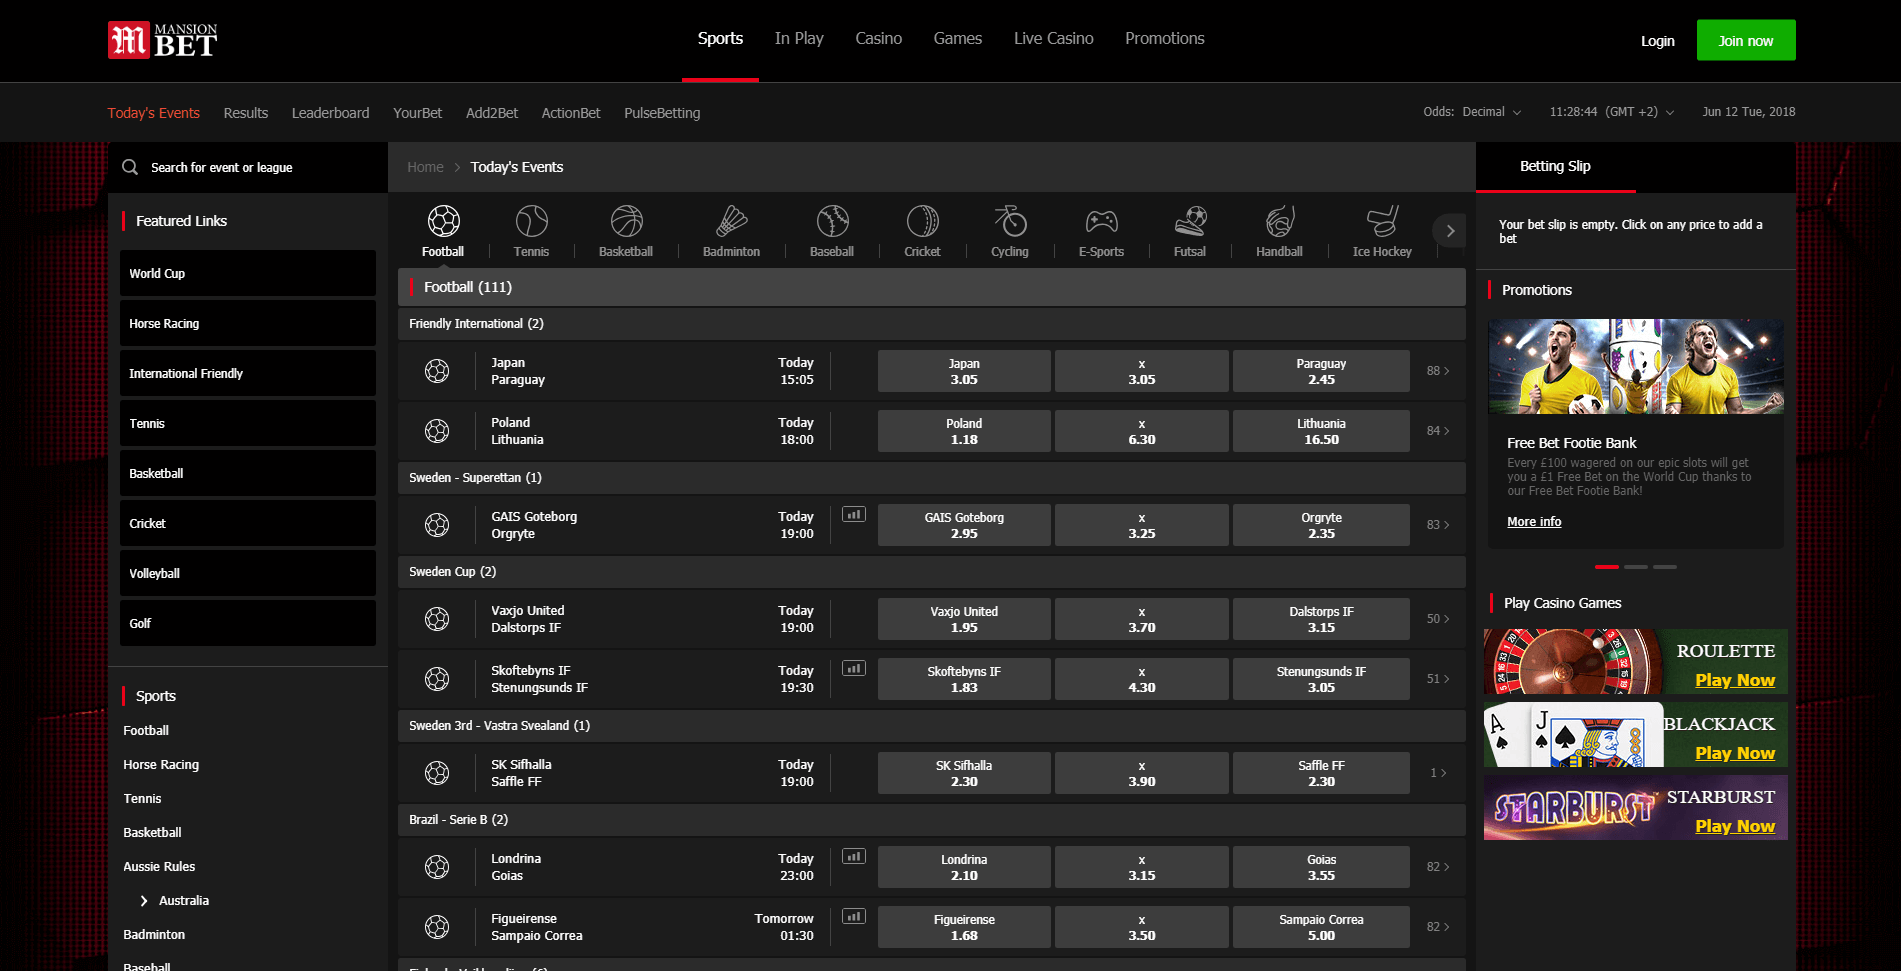The width and height of the screenshot is (1901, 971).
Task: Select the Cycling sport icon
Action: coord(1010,221)
